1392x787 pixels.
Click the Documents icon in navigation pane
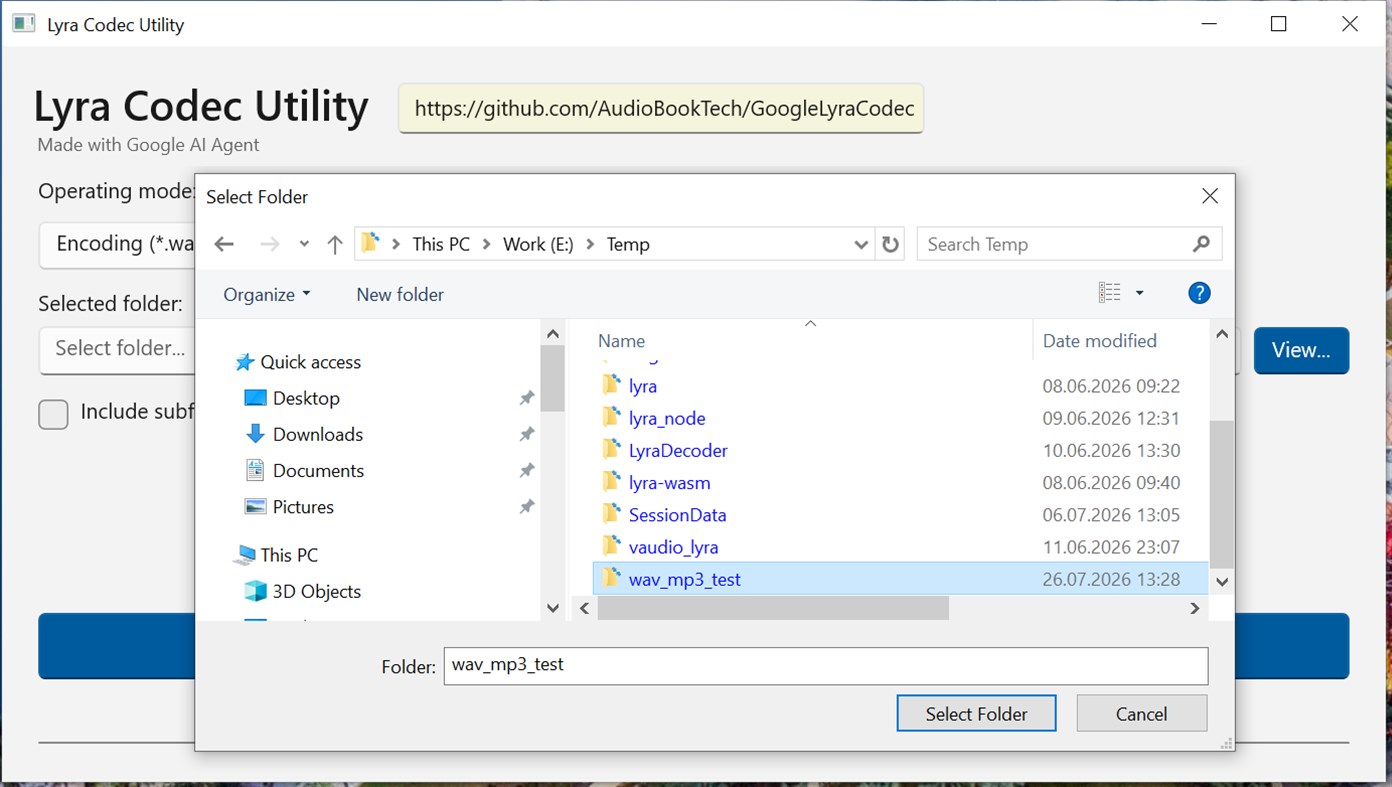pos(255,470)
